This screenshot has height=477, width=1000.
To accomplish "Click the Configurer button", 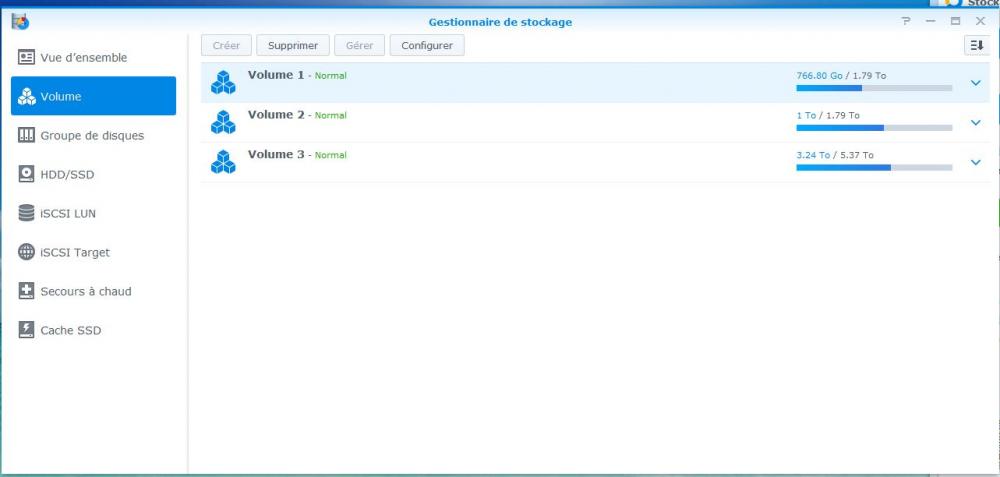I will point(427,45).
